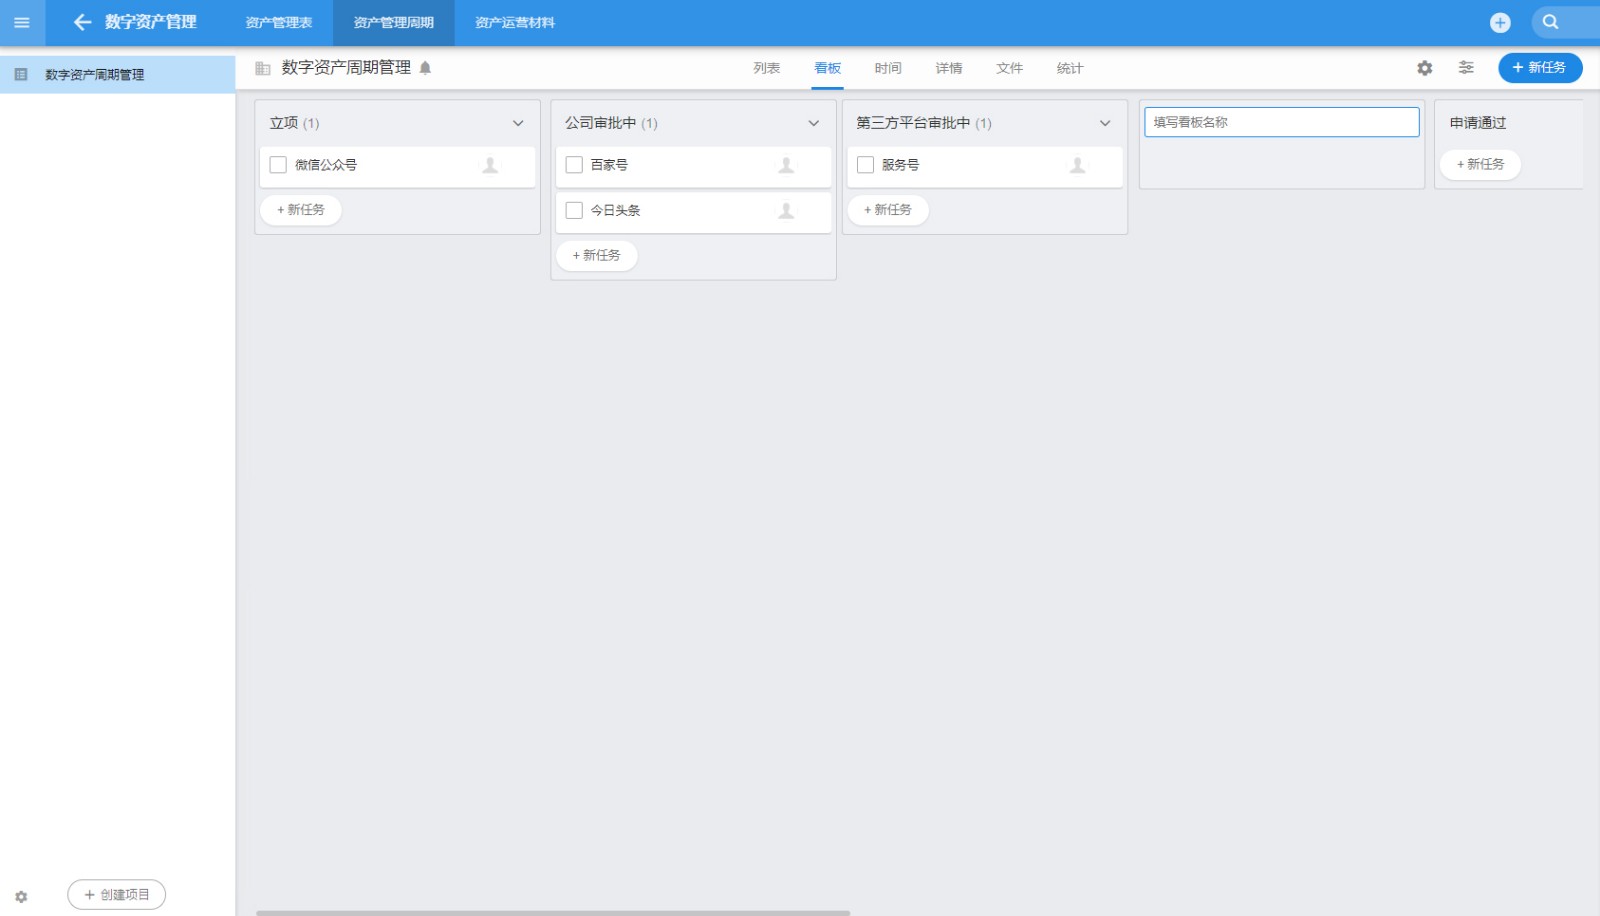
Task: Switch to the 资产管理表 tab
Action: coord(279,22)
